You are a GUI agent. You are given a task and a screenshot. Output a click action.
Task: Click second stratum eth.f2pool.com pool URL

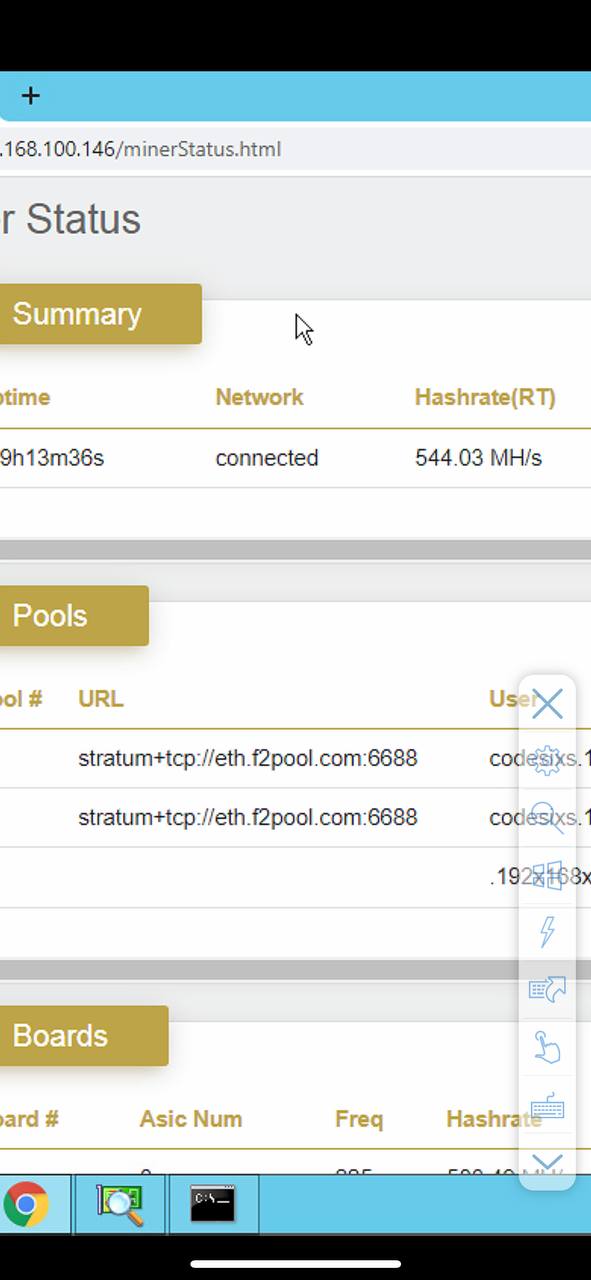tap(248, 817)
